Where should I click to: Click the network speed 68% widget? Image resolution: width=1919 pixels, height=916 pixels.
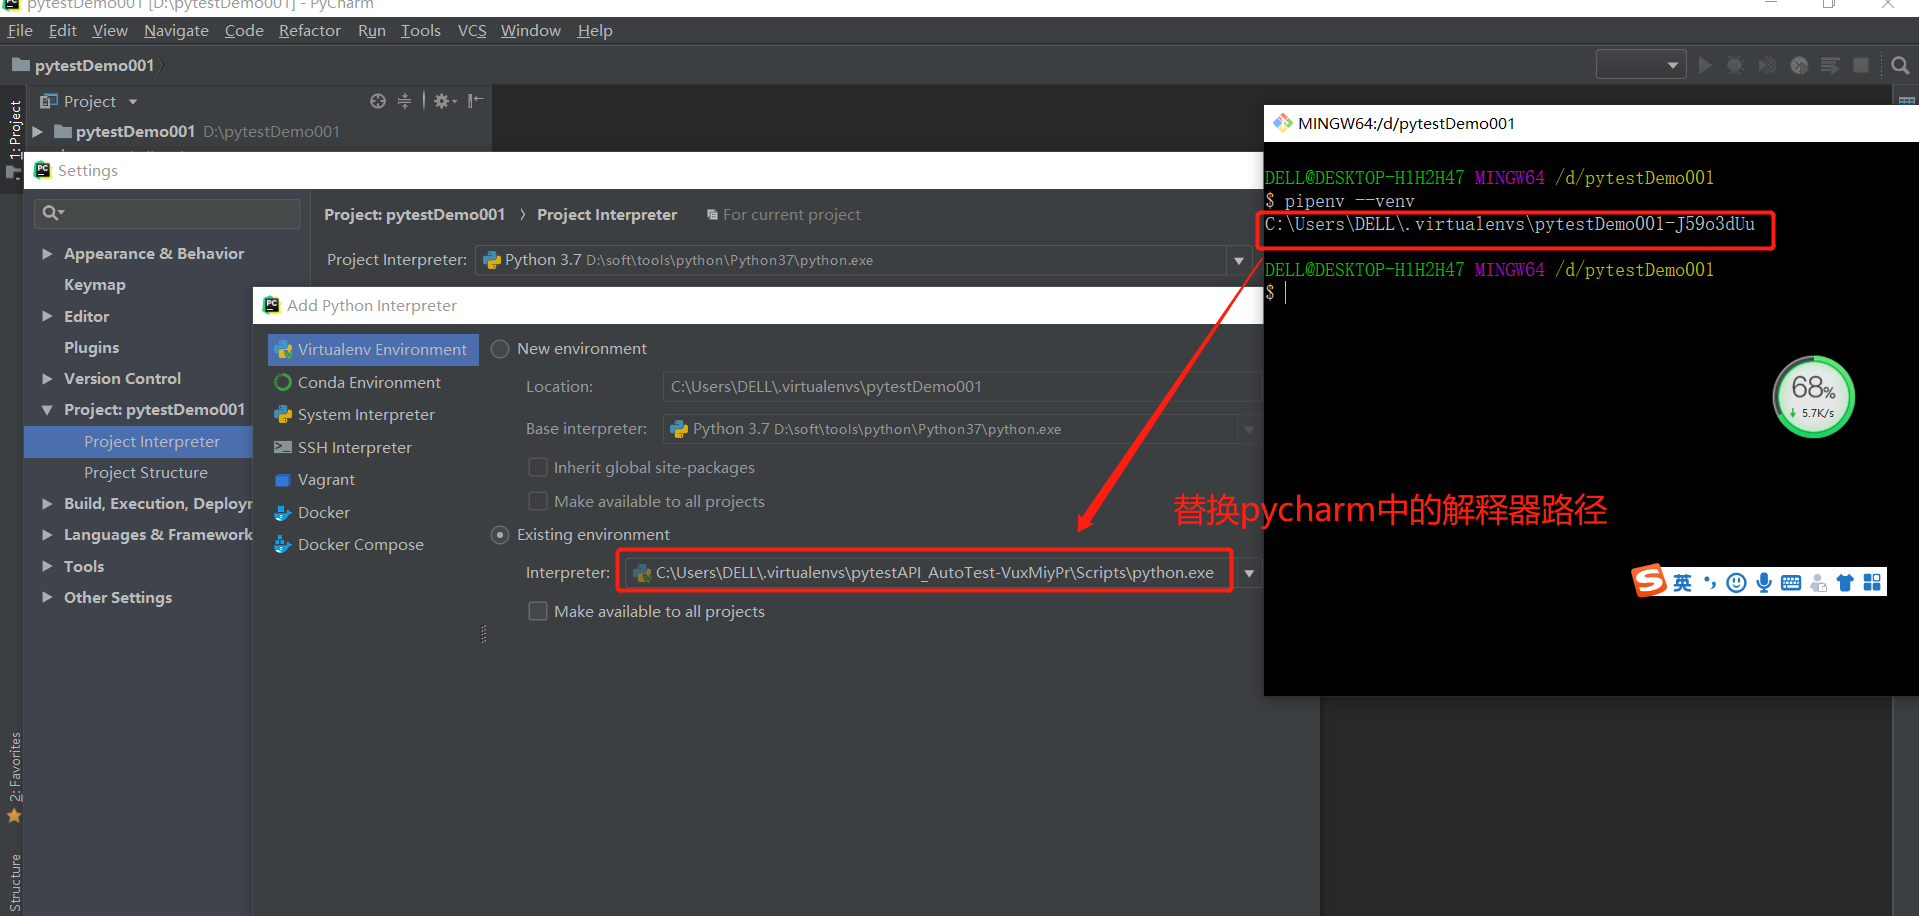1813,397
